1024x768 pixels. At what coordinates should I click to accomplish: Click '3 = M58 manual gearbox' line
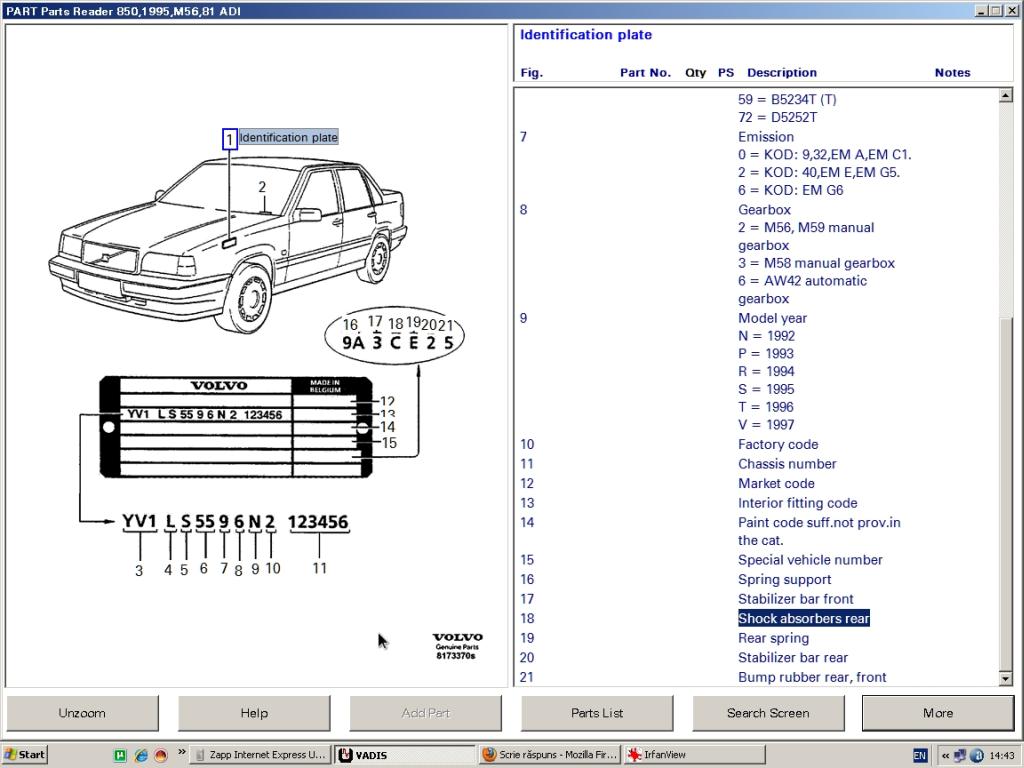pos(816,263)
